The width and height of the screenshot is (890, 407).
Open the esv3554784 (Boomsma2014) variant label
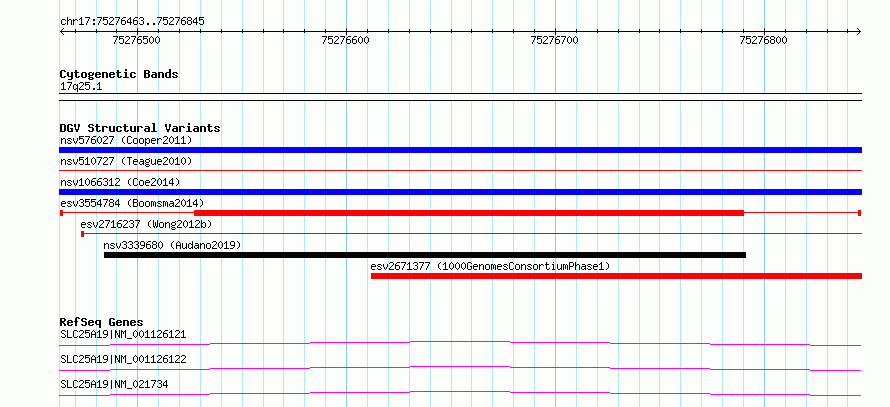click(x=132, y=203)
